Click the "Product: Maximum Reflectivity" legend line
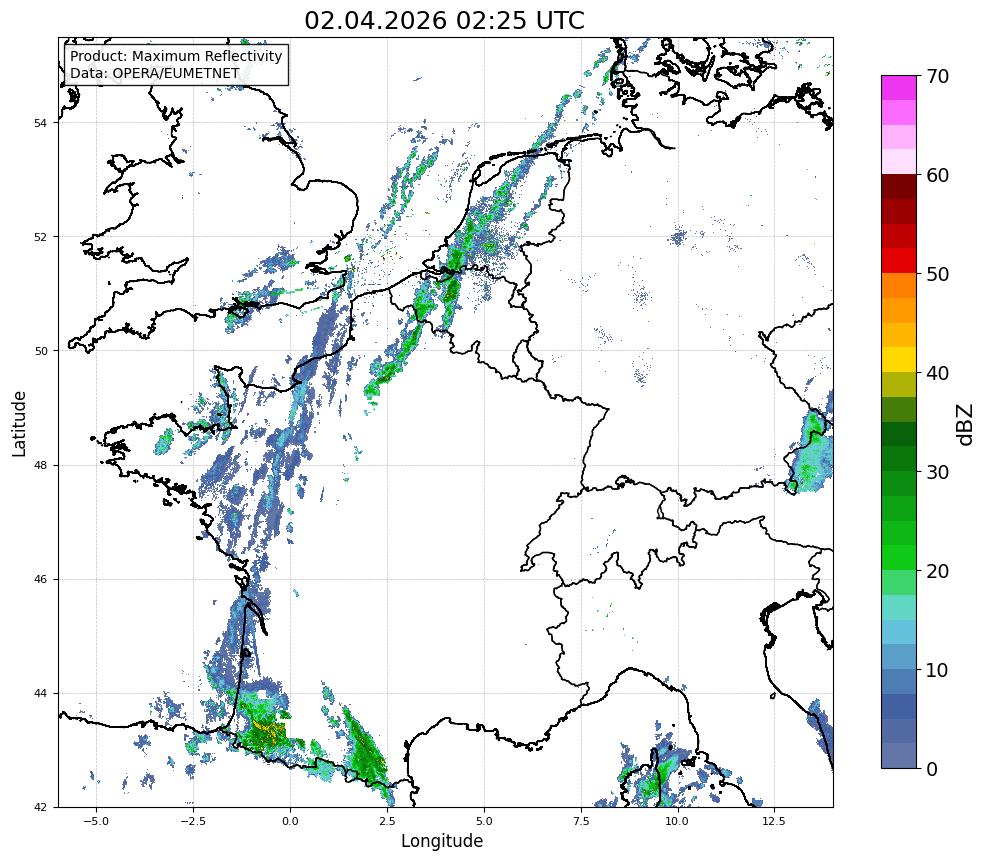 pyautogui.click(x=176, y=56)
